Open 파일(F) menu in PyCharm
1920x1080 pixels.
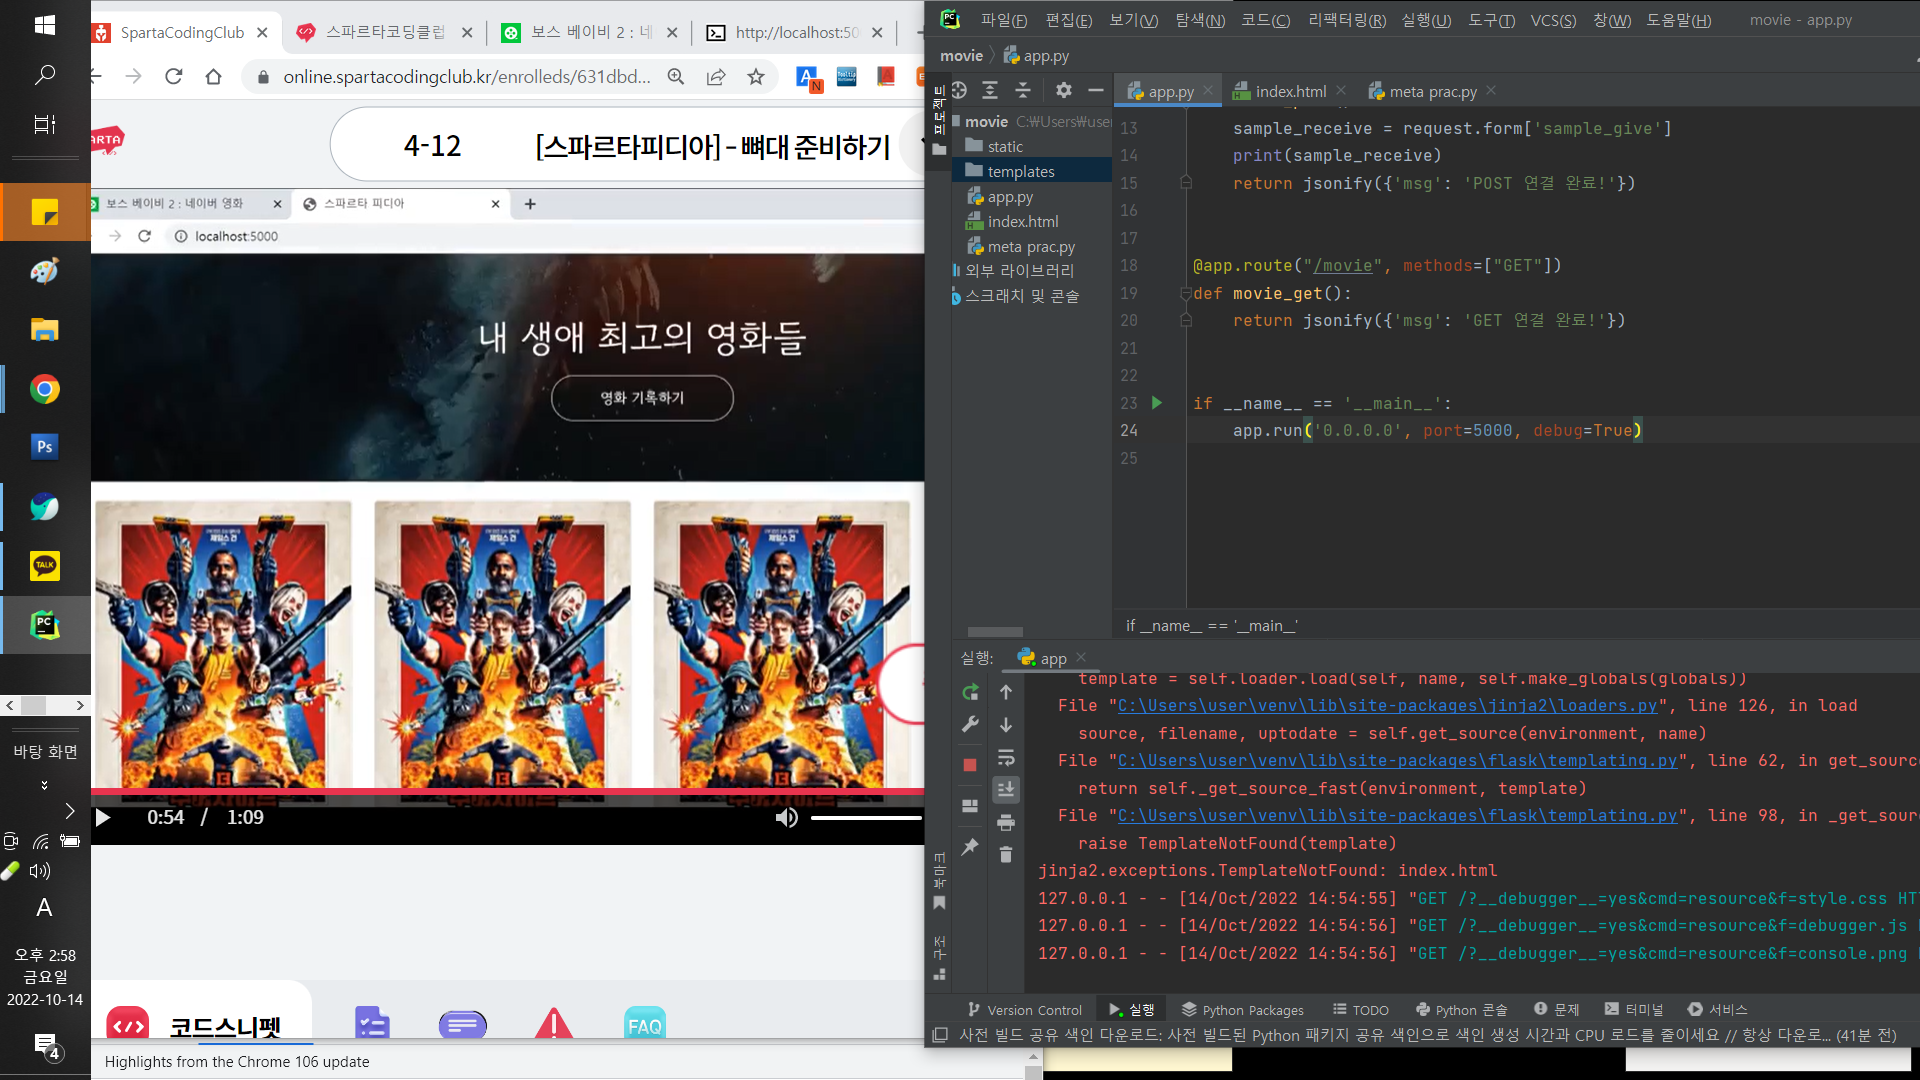(x=1003, y=20)
